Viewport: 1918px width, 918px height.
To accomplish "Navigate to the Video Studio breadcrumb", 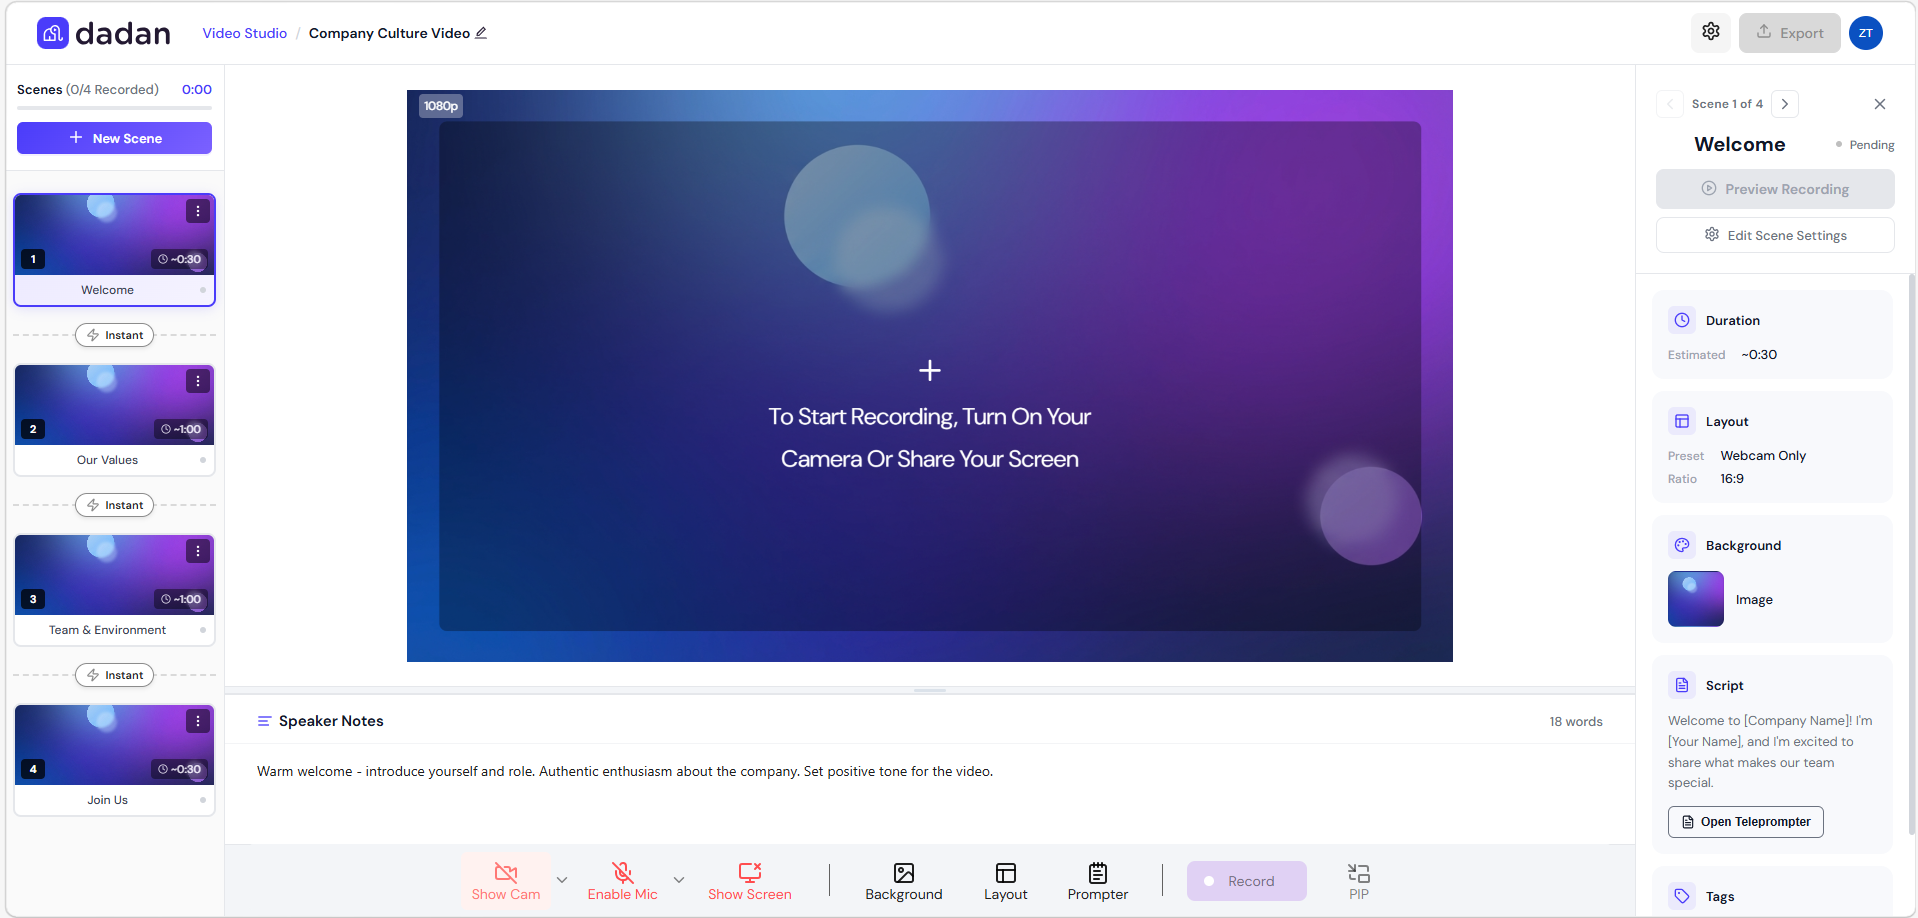I will [244, 33].
